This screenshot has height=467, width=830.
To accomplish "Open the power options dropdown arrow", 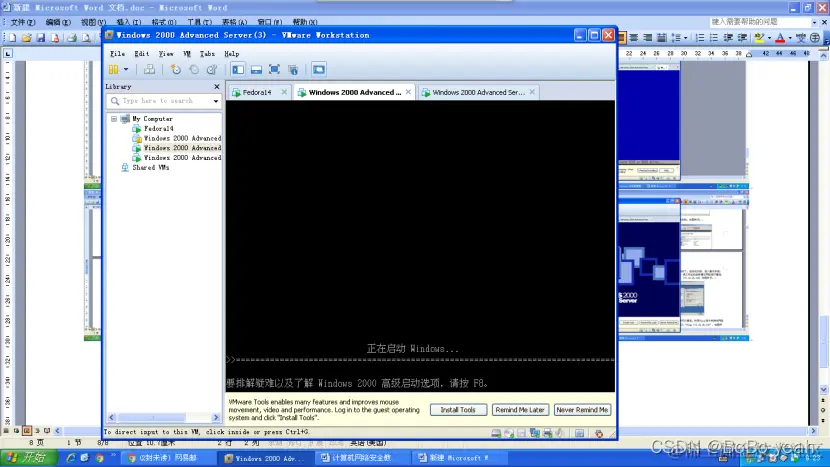I will [126, 69].
